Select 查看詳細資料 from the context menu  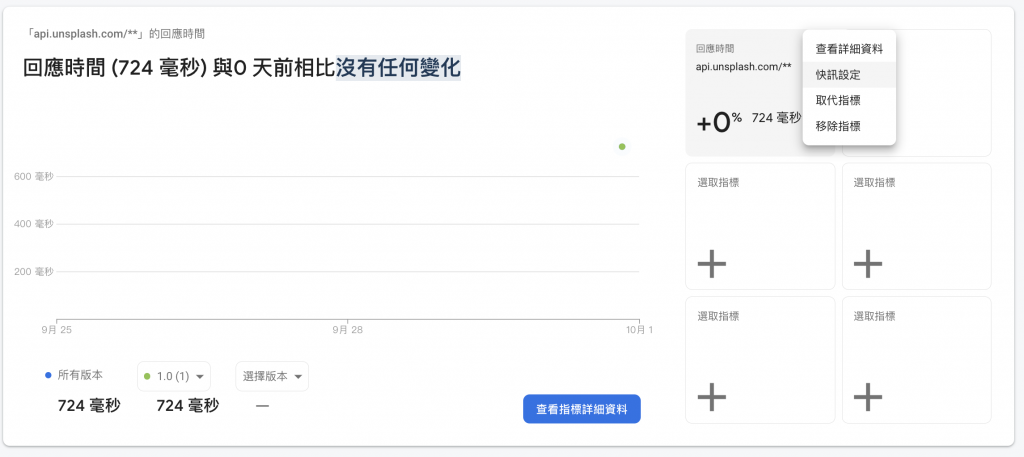[848, 48]
